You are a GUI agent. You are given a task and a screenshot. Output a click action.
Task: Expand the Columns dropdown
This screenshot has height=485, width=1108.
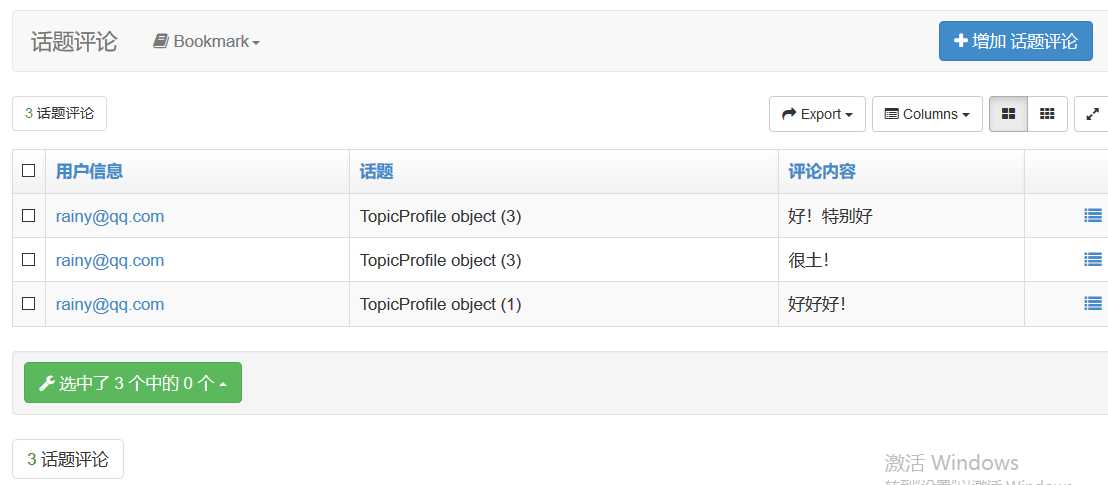click(927, 114)
